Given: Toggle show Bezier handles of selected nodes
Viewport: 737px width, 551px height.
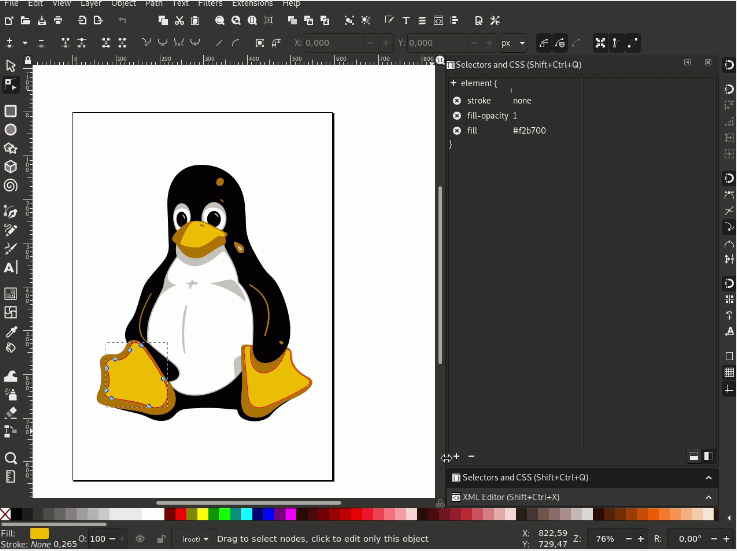Looking at the screenshot, I should click(616, 43).
